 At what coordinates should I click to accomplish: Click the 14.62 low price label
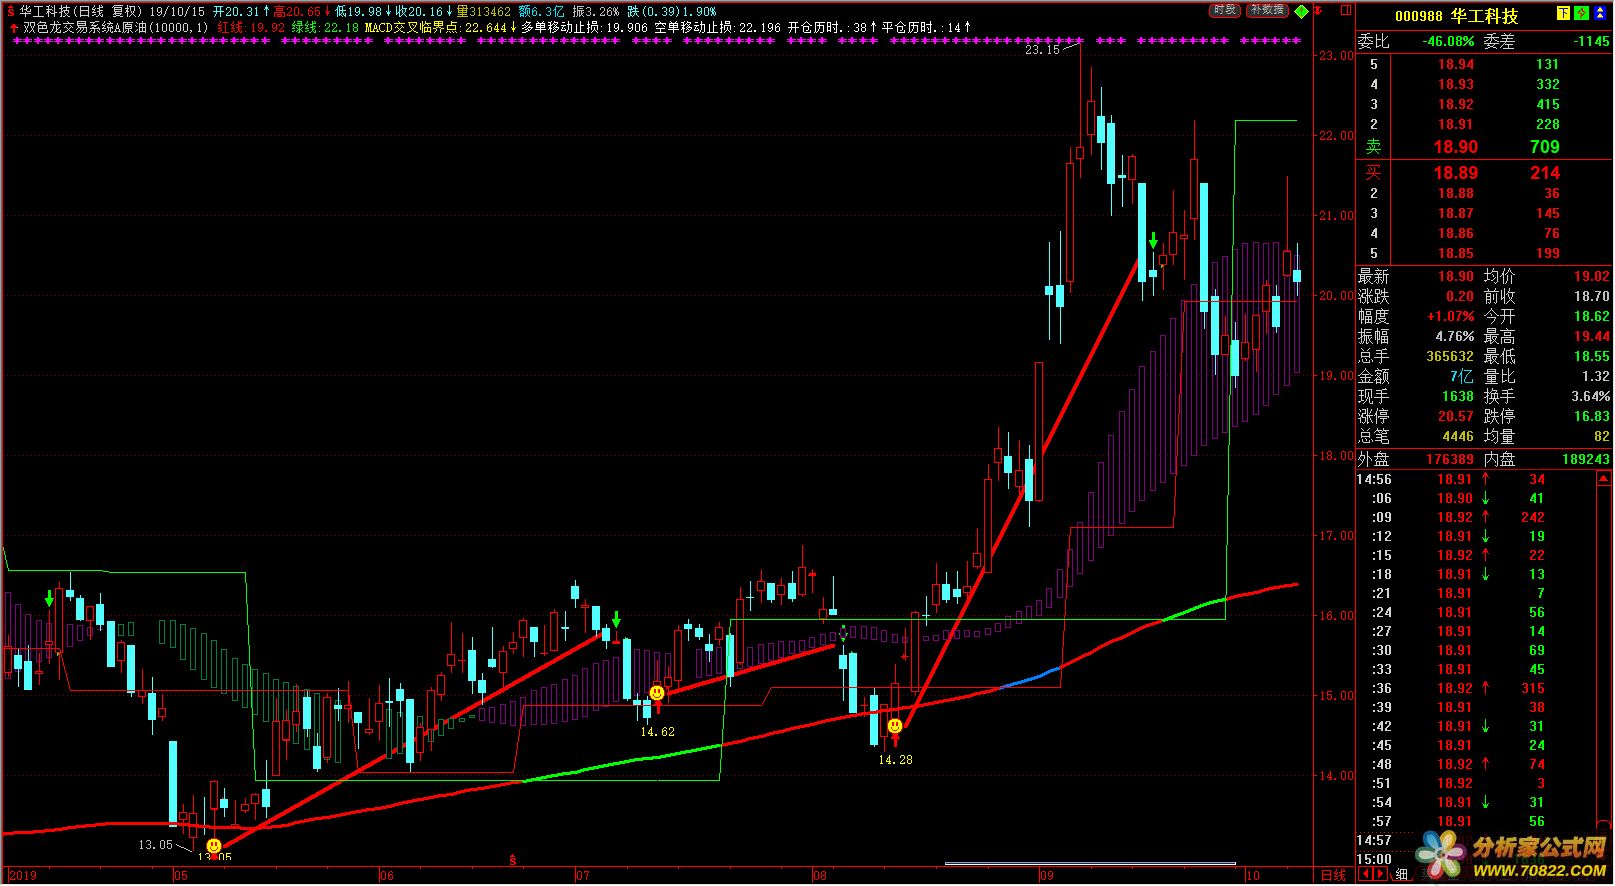[657, 732]
